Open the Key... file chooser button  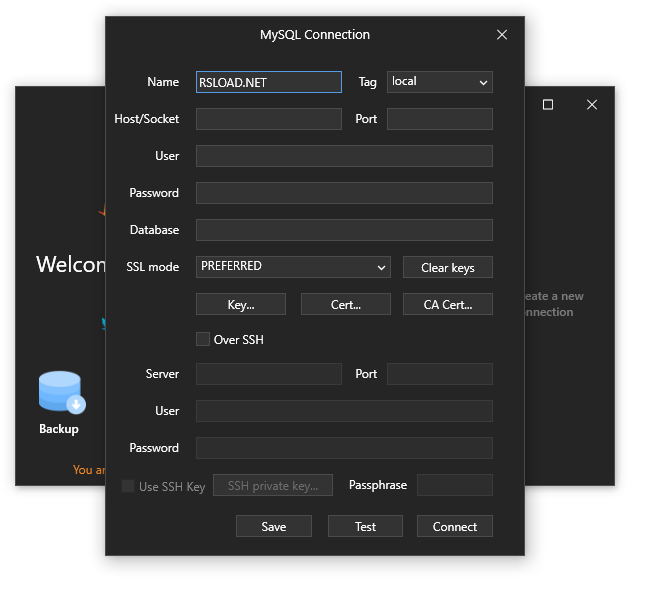pos(241,304)
